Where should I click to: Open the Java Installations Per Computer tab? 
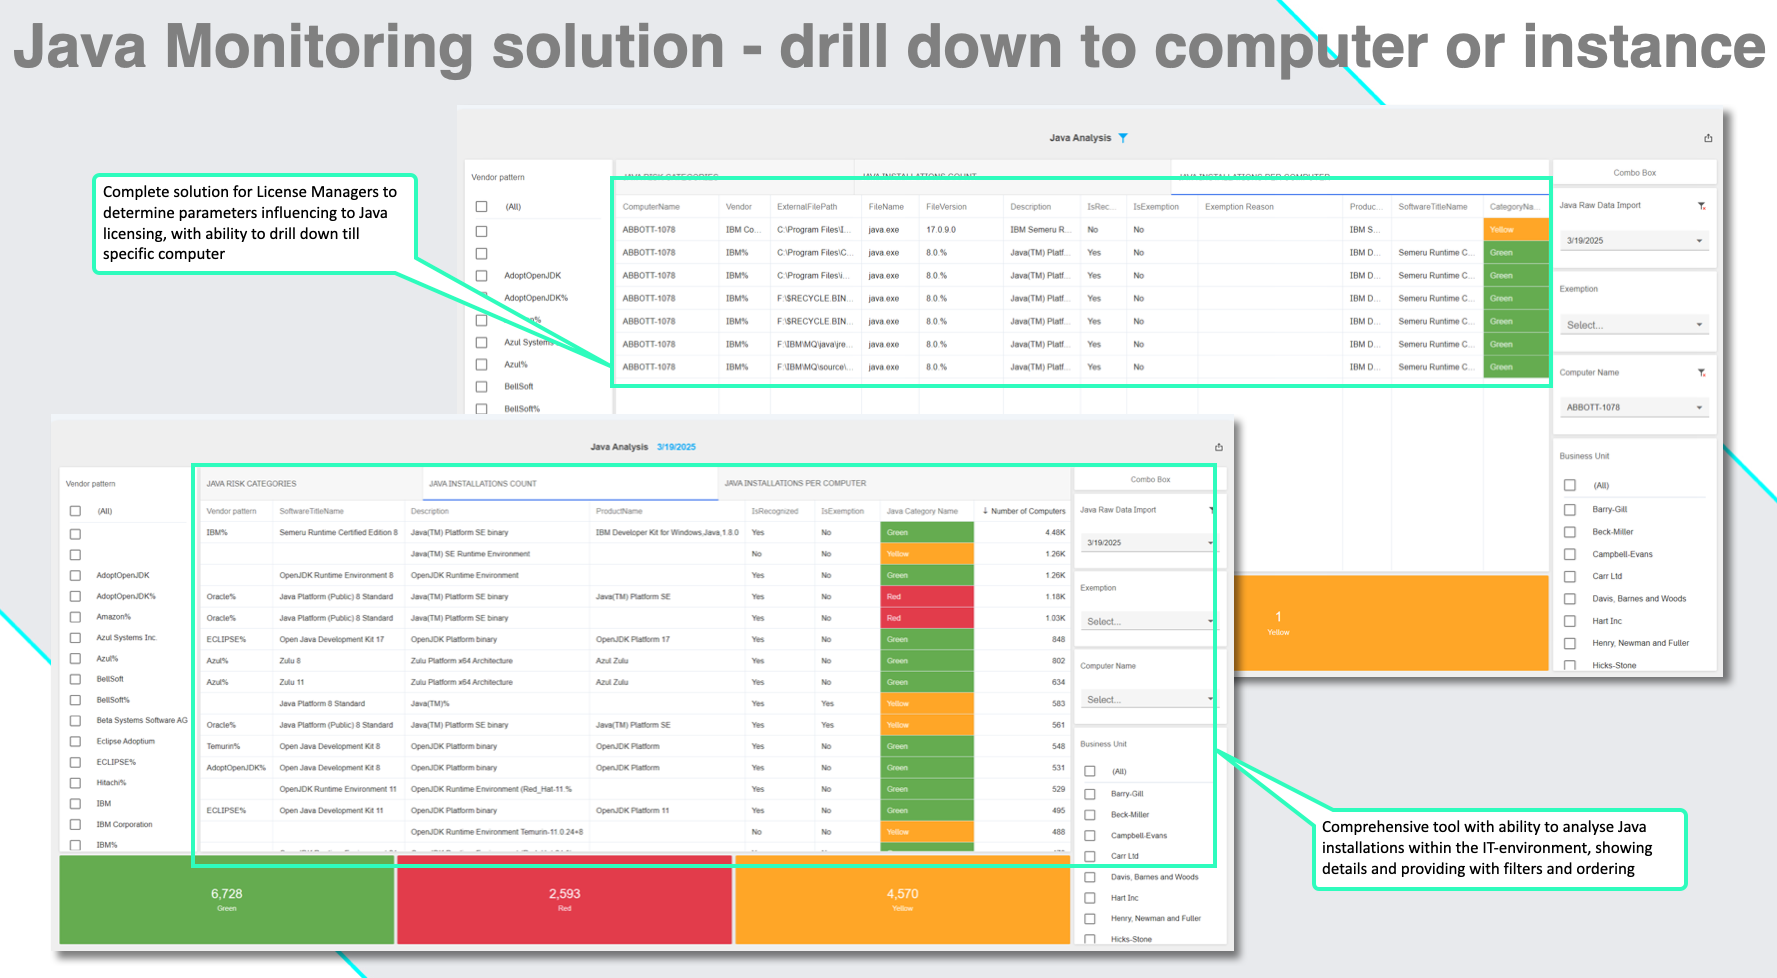tap(795, 484)
